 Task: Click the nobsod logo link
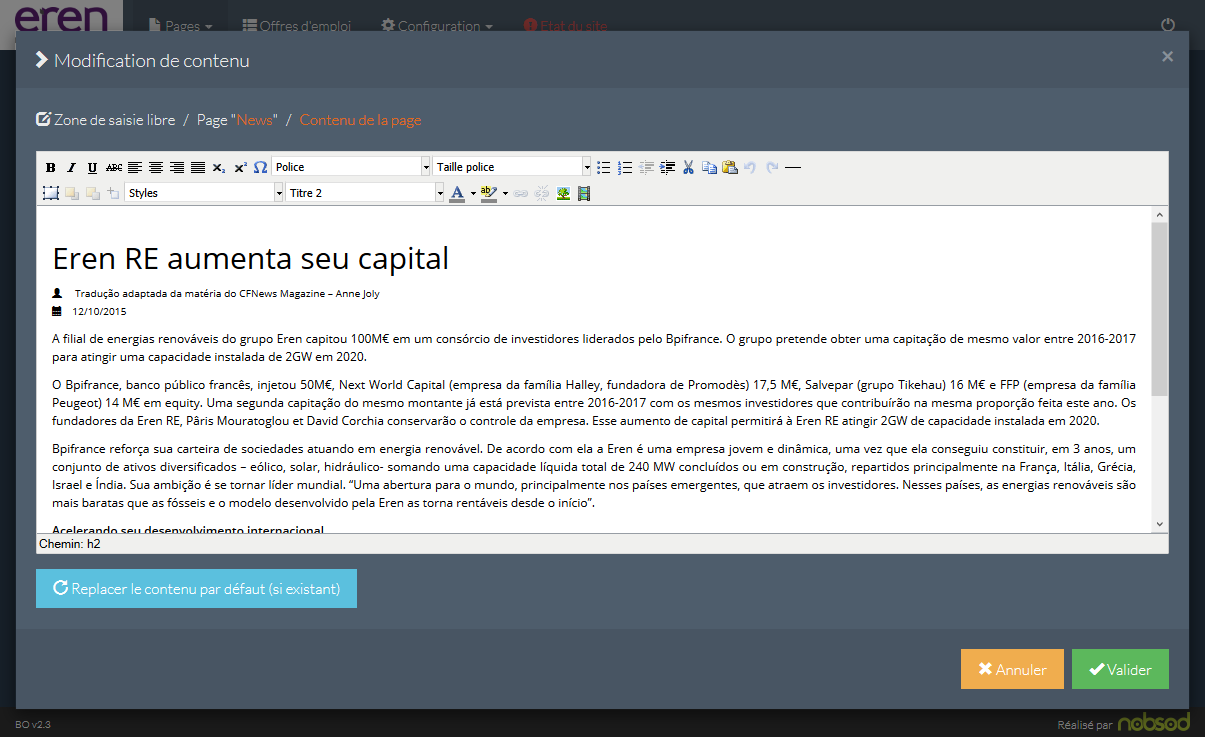pyautogui.click(x=1153, y=723)
